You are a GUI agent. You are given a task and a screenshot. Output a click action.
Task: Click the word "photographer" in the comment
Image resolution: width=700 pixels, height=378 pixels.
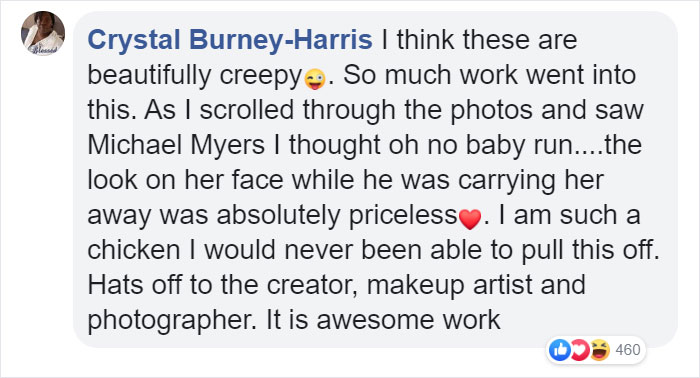click(x=171, y=320)
